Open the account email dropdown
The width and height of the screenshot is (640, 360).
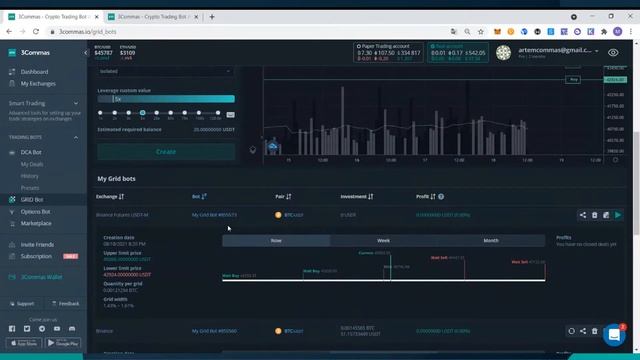(x=559, y=51)
